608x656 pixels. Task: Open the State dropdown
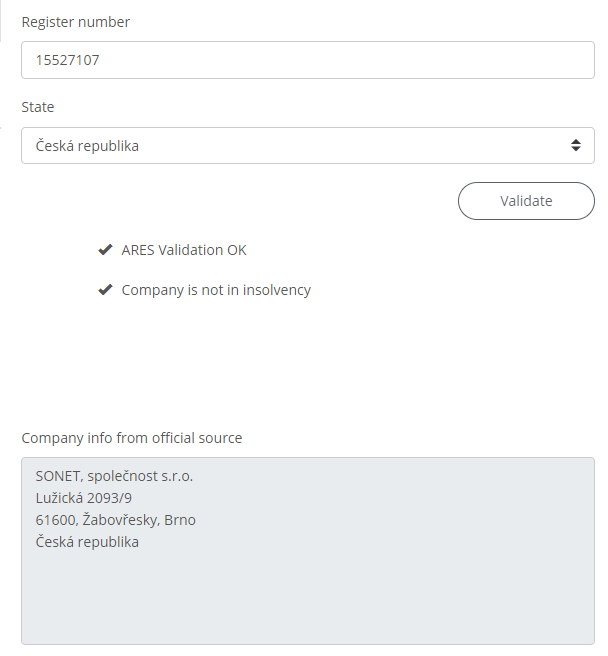308,146
